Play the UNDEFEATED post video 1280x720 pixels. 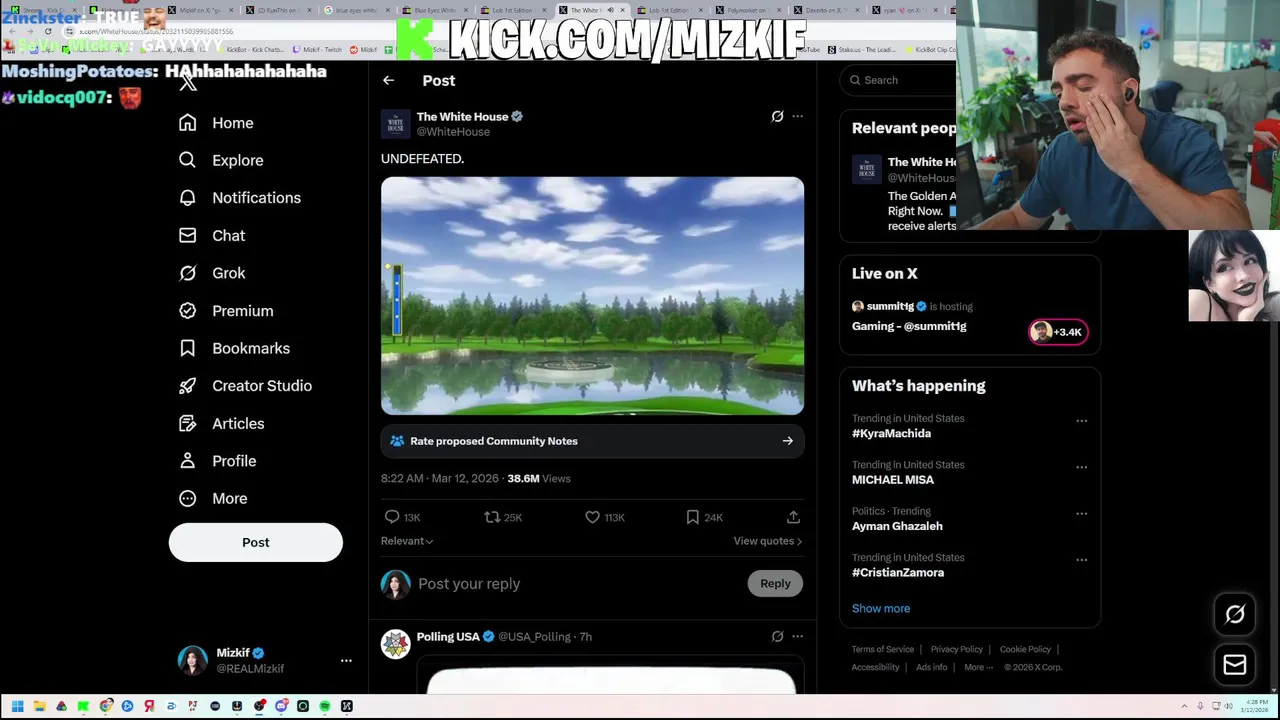tap(592, 296)
